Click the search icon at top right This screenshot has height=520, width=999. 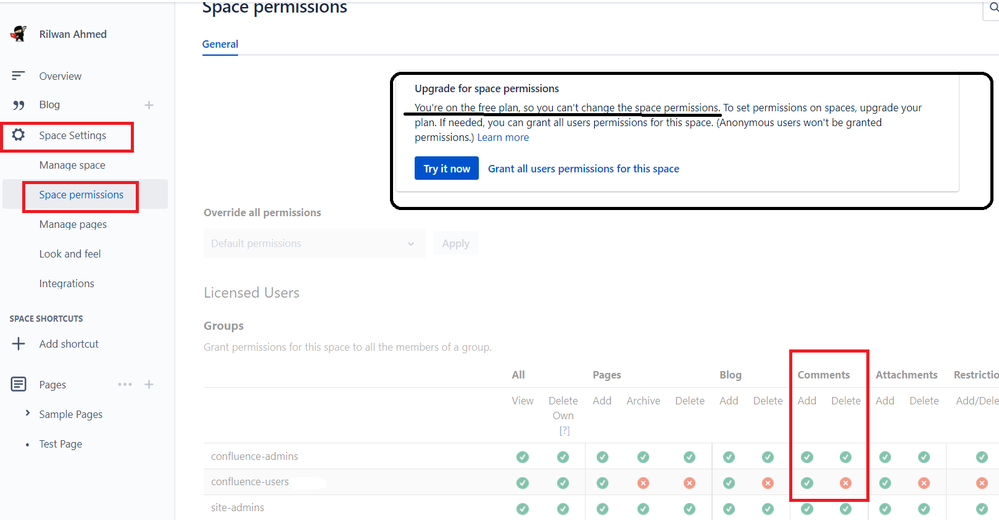993,8
